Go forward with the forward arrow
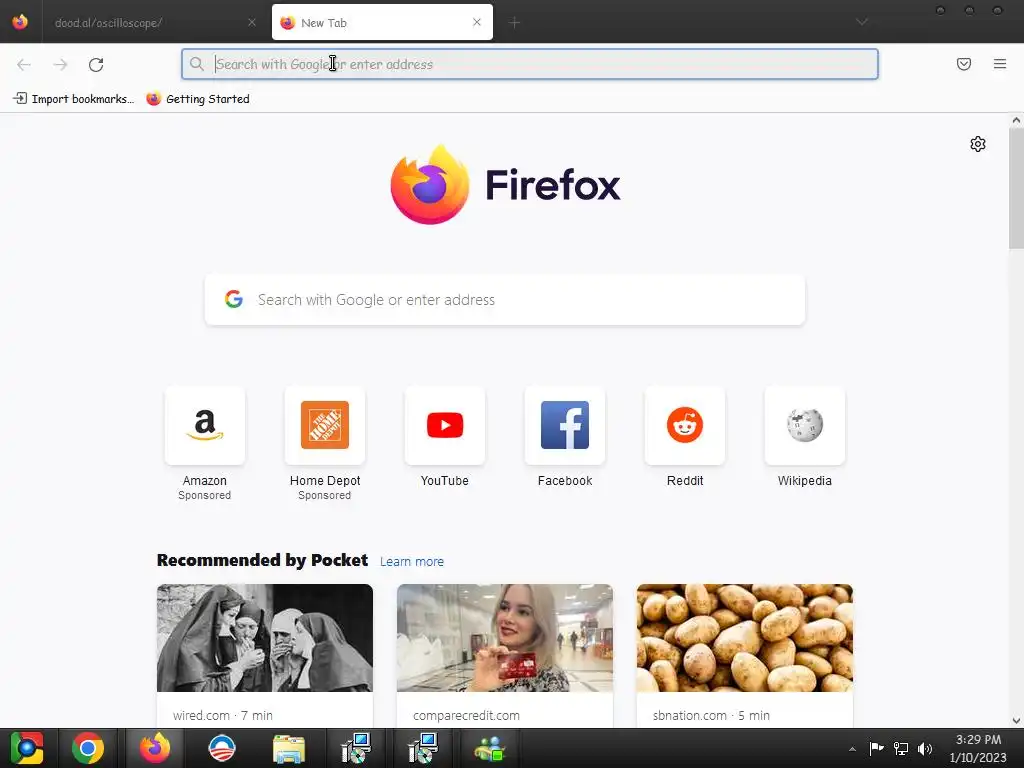1024x768 pixels. [60, 64]
